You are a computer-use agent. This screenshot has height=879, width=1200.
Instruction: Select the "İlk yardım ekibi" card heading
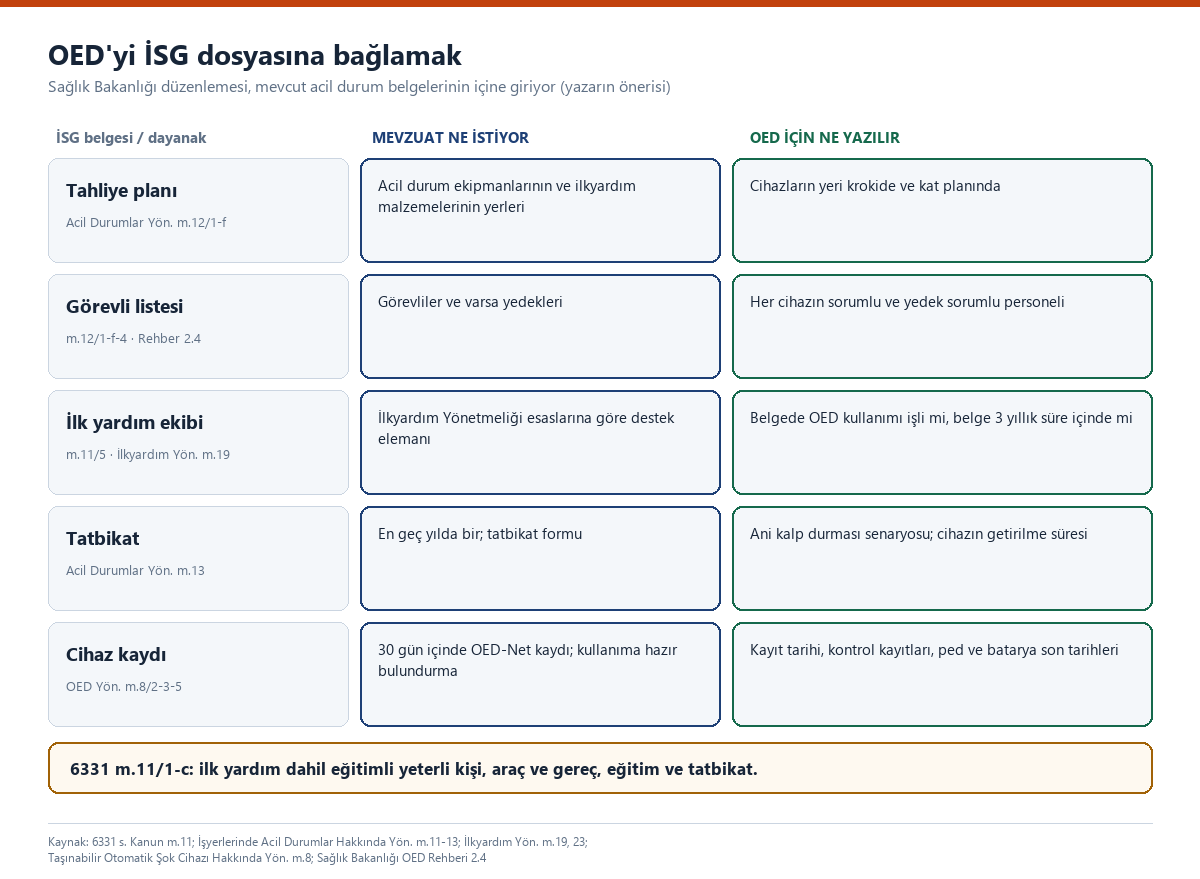[x=134, y=423]
